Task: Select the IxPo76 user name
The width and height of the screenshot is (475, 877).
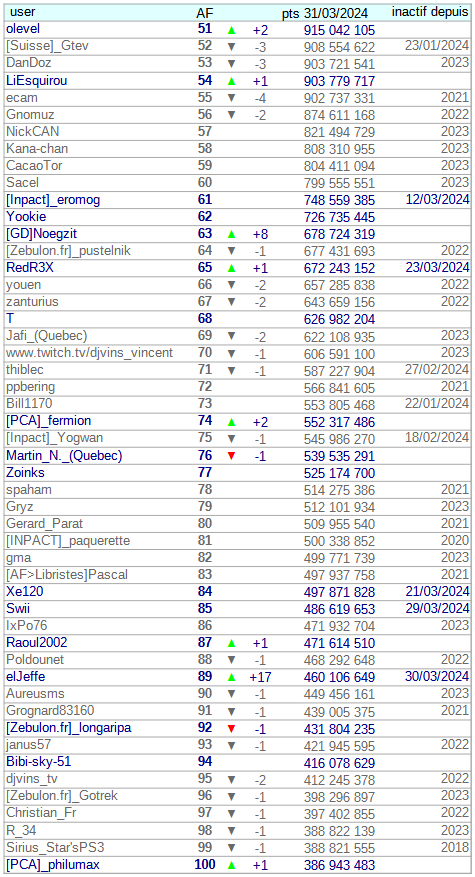Action: click(x=27, y=626)
